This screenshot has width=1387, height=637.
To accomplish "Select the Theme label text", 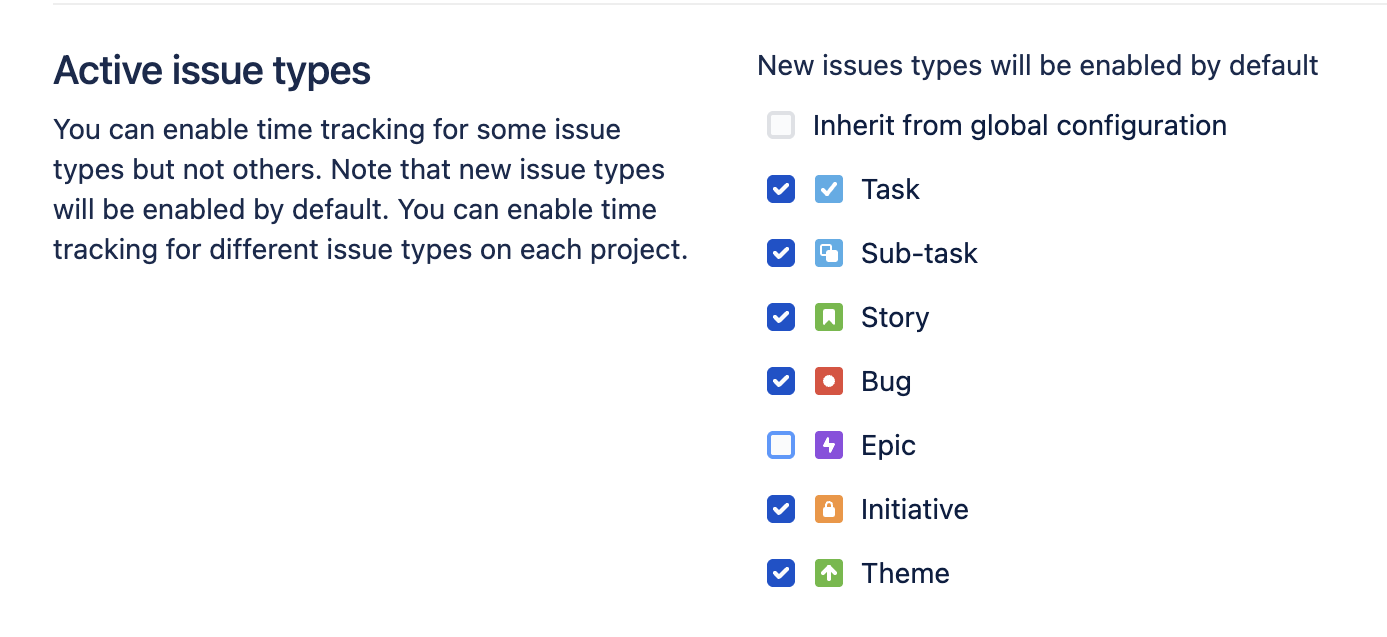I will [905, 573].
